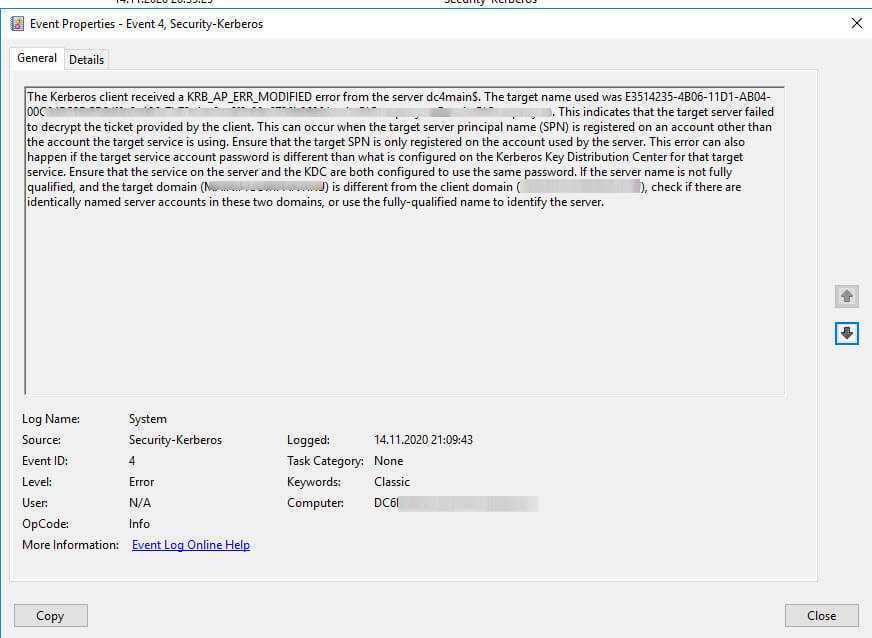The height and width of the screenshot is (638, 872).
Task: Select the OpCode value Info
Action: (x=139, y=524)
